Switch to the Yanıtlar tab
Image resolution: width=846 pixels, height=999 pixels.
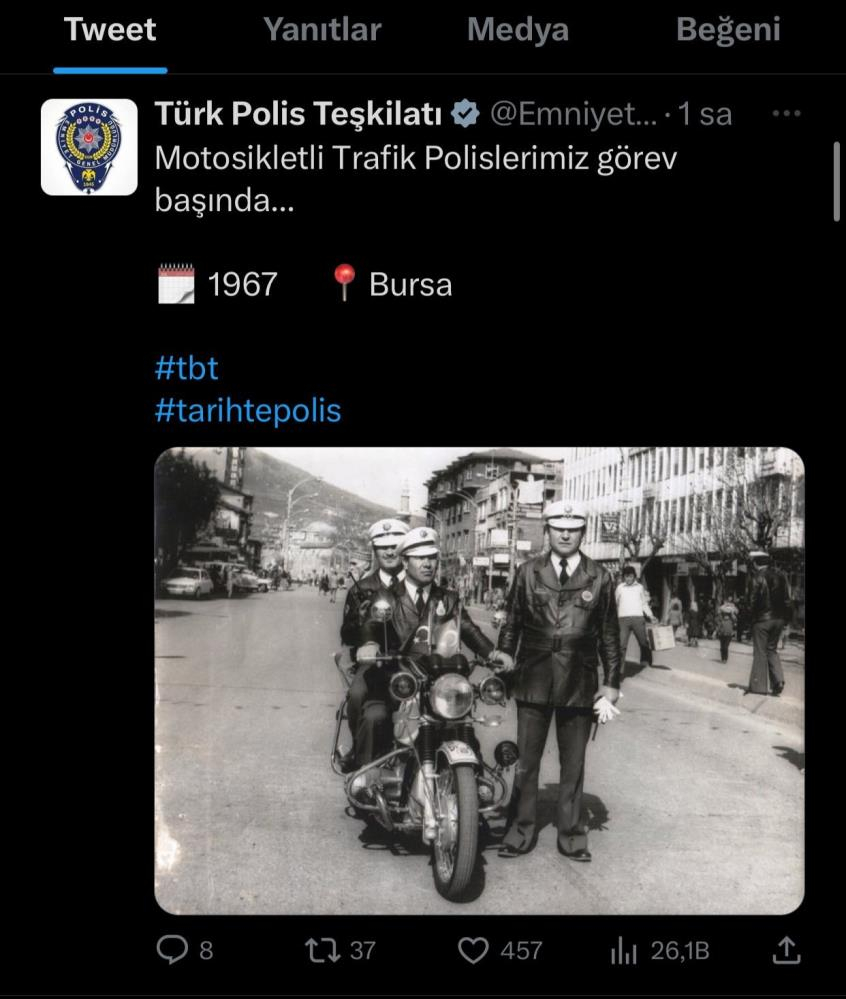(x=322, y=29)
